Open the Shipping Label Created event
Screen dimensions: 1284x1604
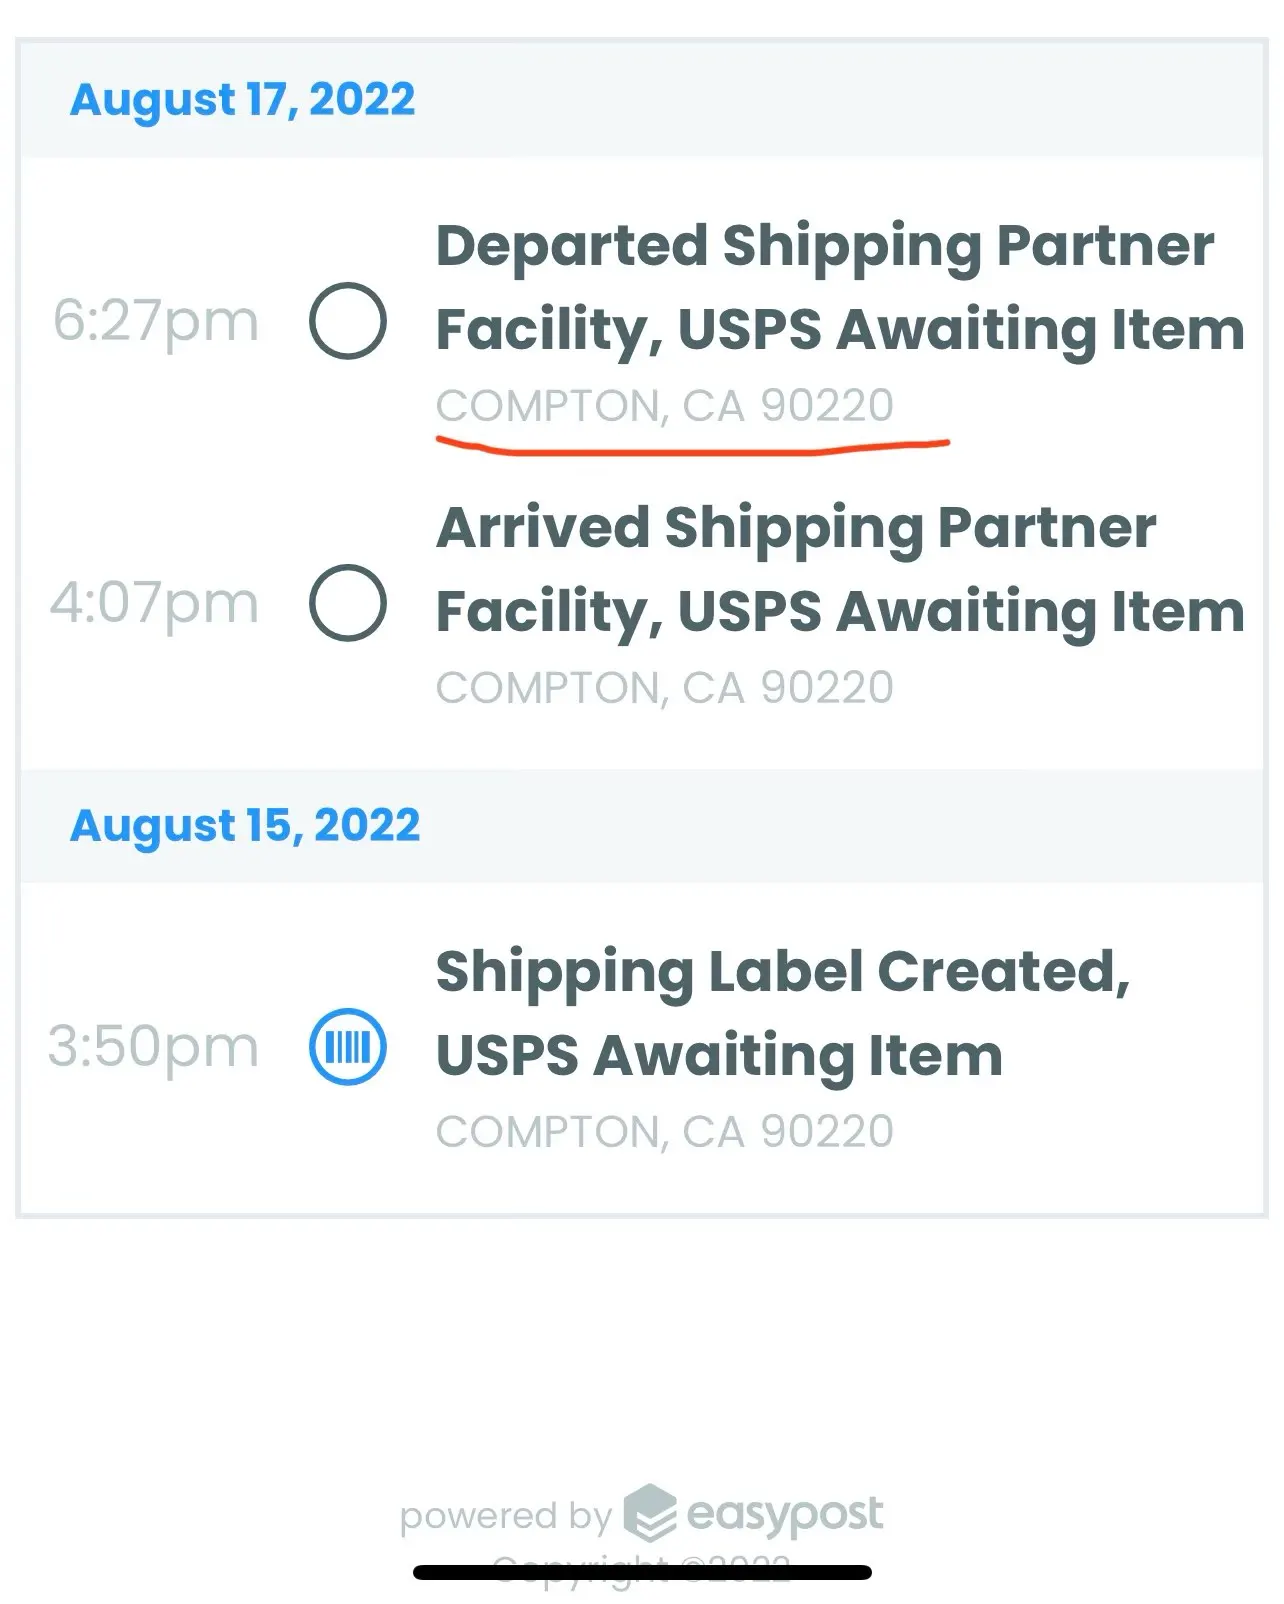pyautogui.click(x=782, y=1013)
